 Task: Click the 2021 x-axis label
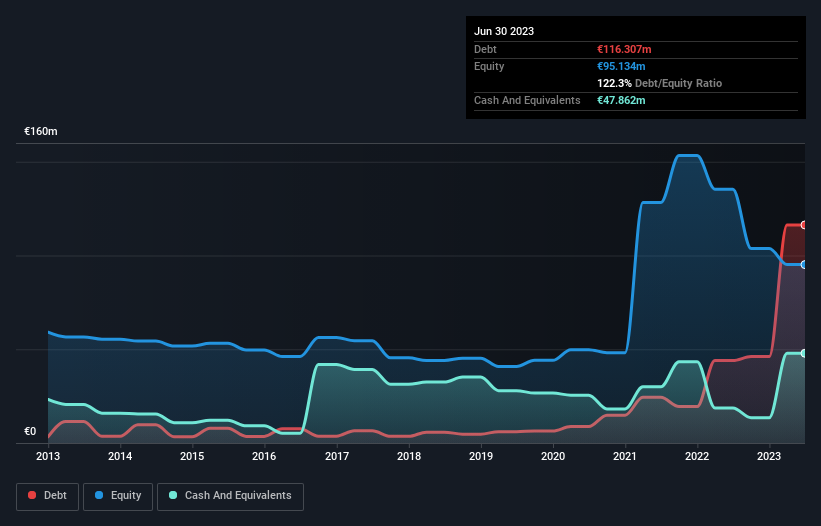click(x=625, y=456)
